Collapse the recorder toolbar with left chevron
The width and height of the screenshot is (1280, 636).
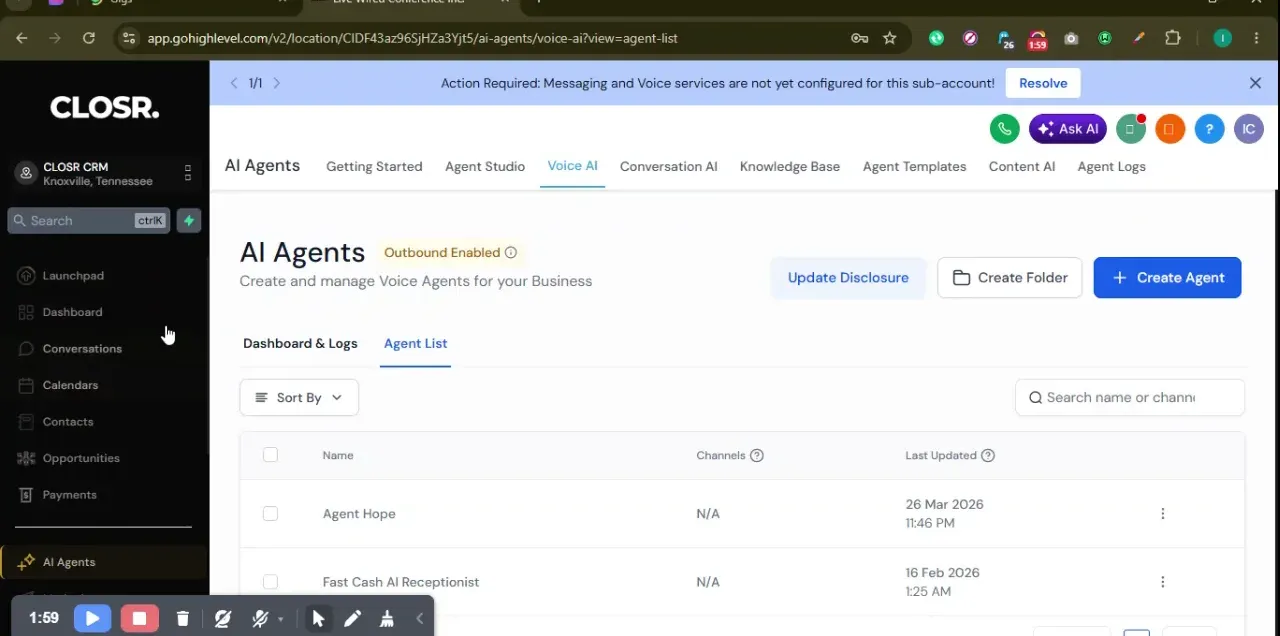point(420,619)
